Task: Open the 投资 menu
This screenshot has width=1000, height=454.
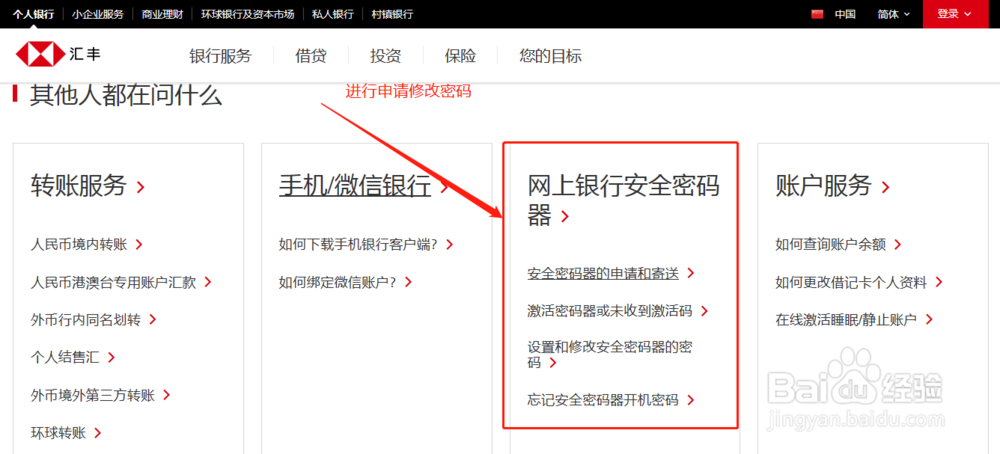Action: coord(385,56)
